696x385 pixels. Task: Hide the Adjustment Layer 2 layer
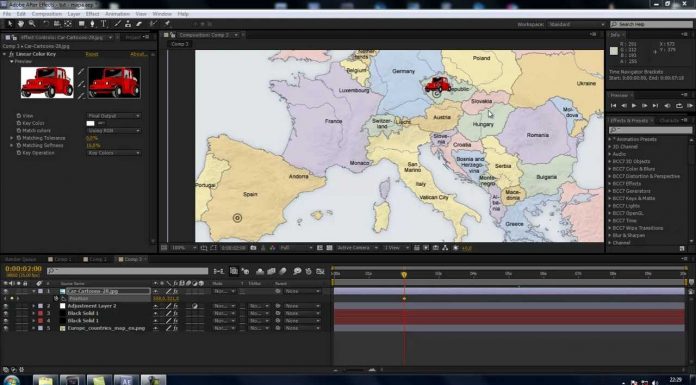(5, 306)
